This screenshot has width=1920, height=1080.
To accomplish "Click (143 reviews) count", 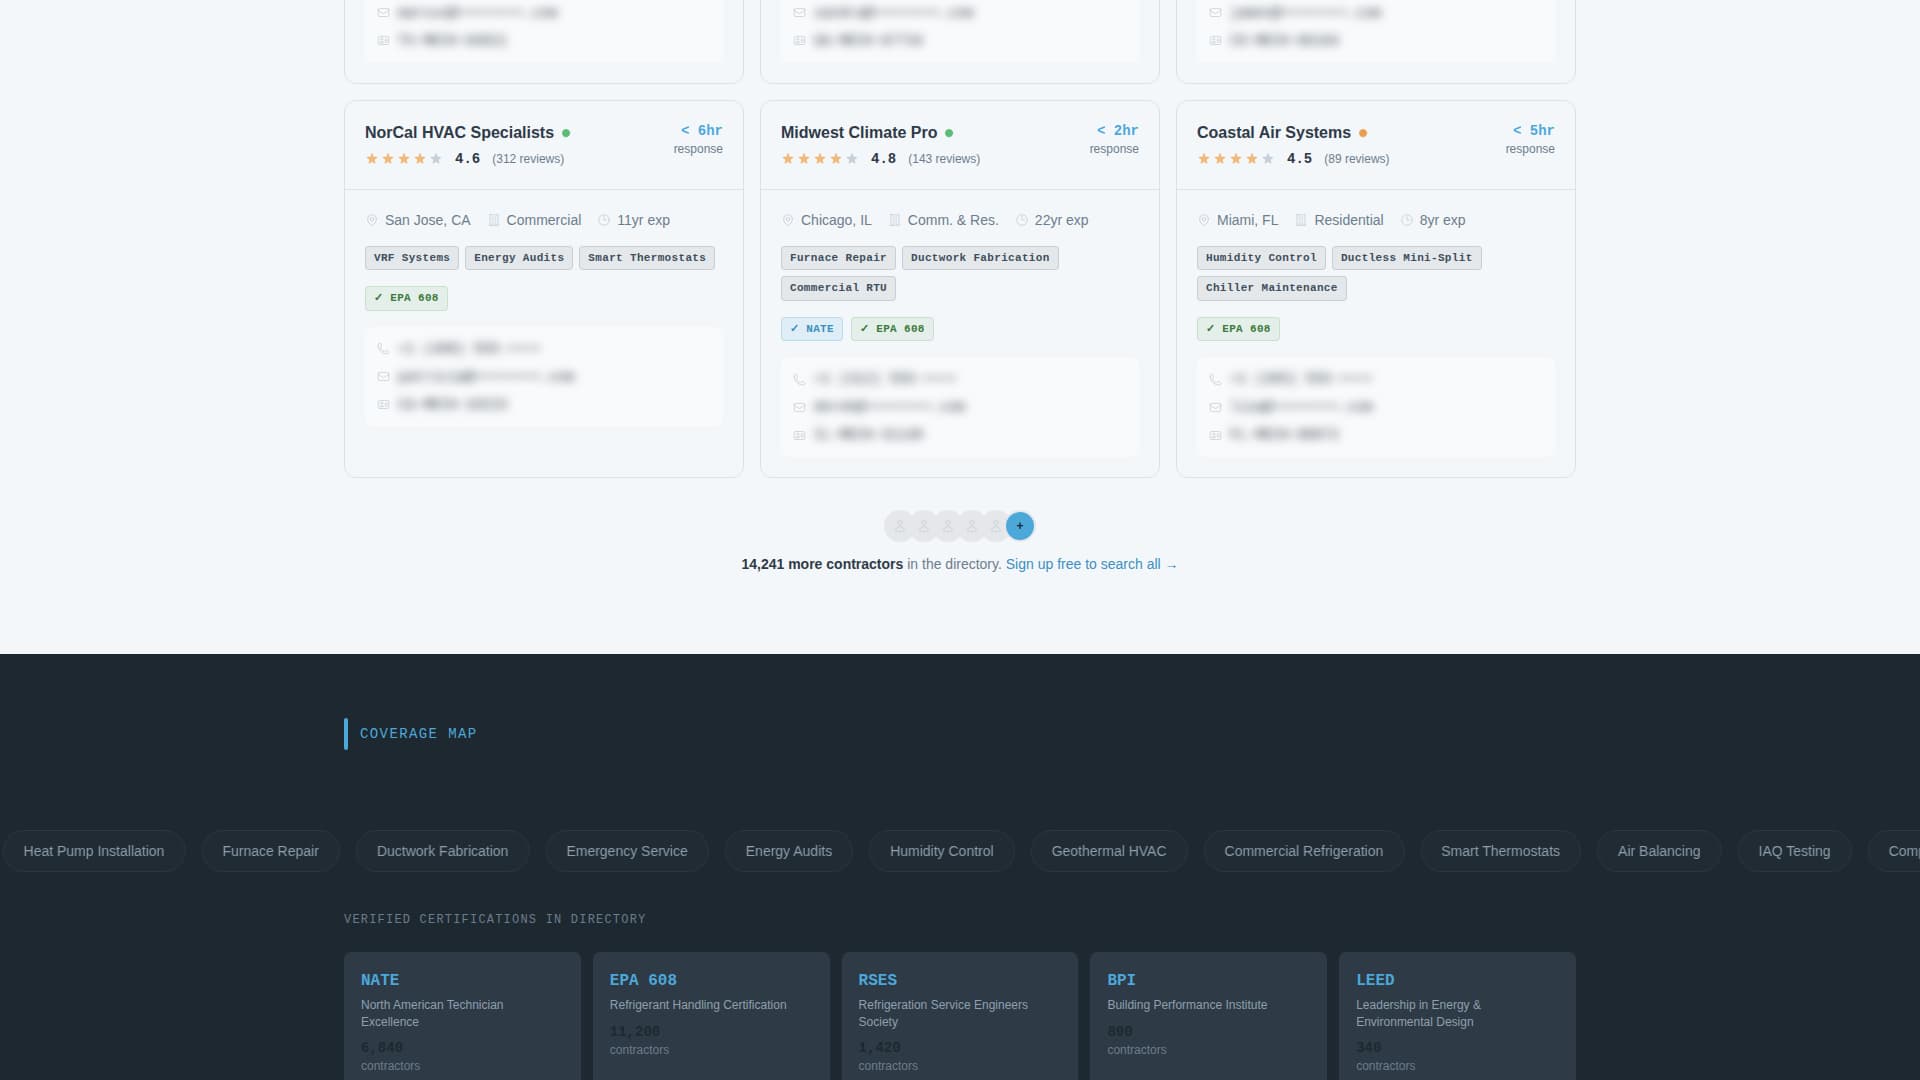I will (x=944, y=159).
